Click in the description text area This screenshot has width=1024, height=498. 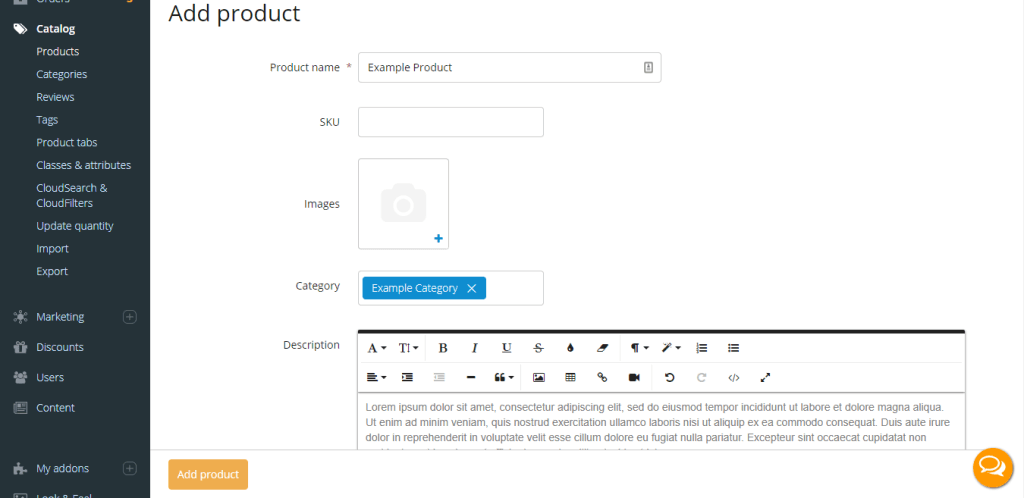(x=661, y=422)
